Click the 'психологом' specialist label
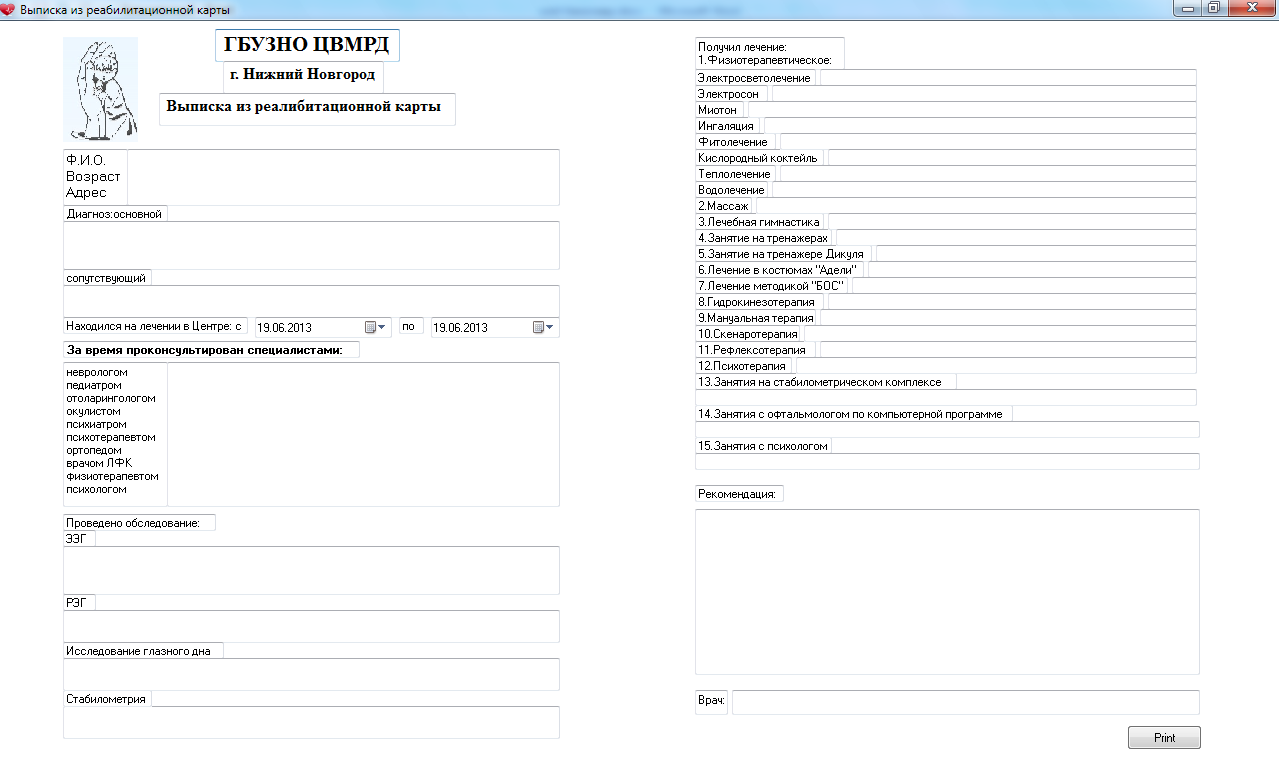This screenshot has height=759, width=1279. tap(96, 489)
